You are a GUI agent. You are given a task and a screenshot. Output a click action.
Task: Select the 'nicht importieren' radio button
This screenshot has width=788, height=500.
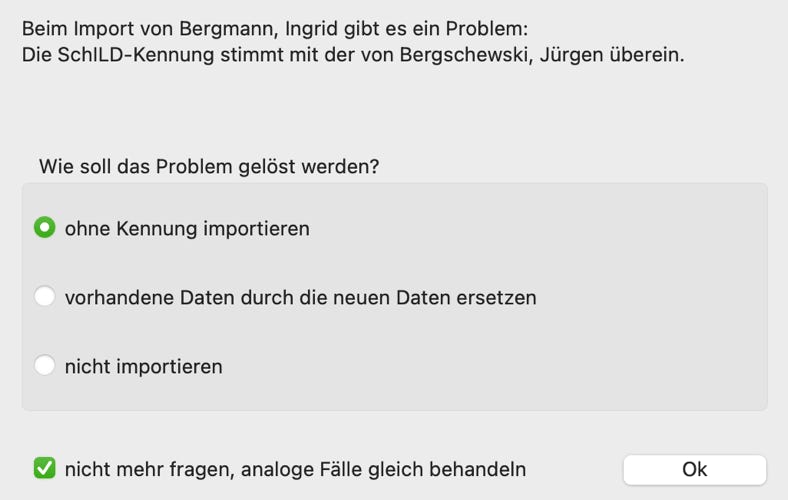pyautogui.click(x=44, y=366)
